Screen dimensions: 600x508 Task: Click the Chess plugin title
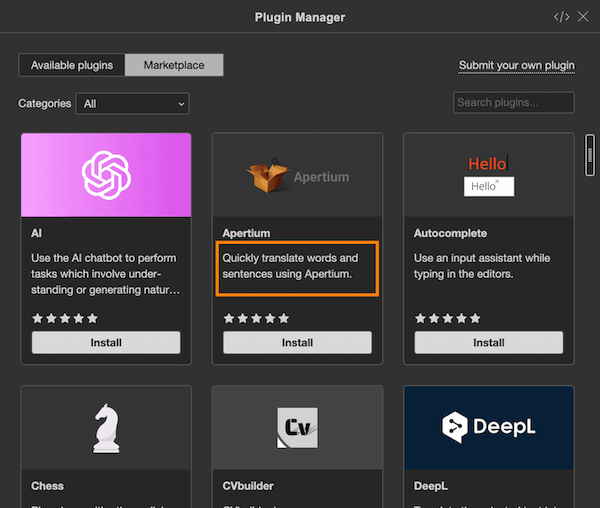click(x=47, y=486)
